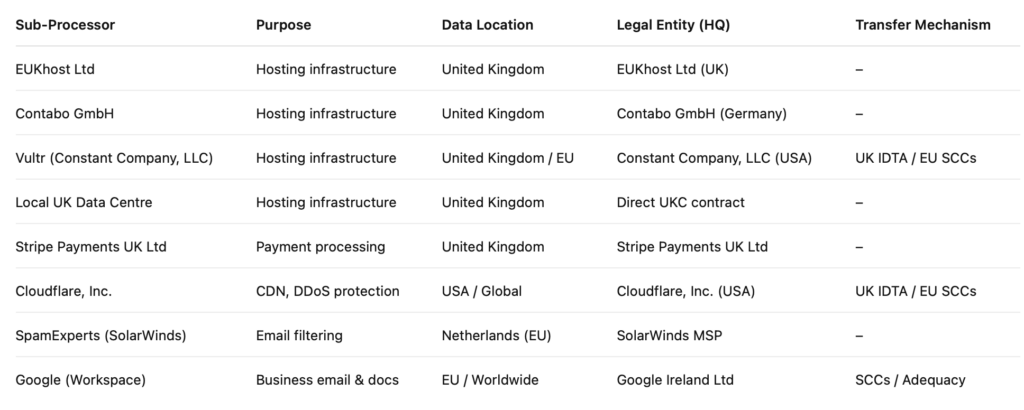The width and height of the screenshot is (1024, 410).
Task: Click the Purpose column header
Action: (283, 25)
